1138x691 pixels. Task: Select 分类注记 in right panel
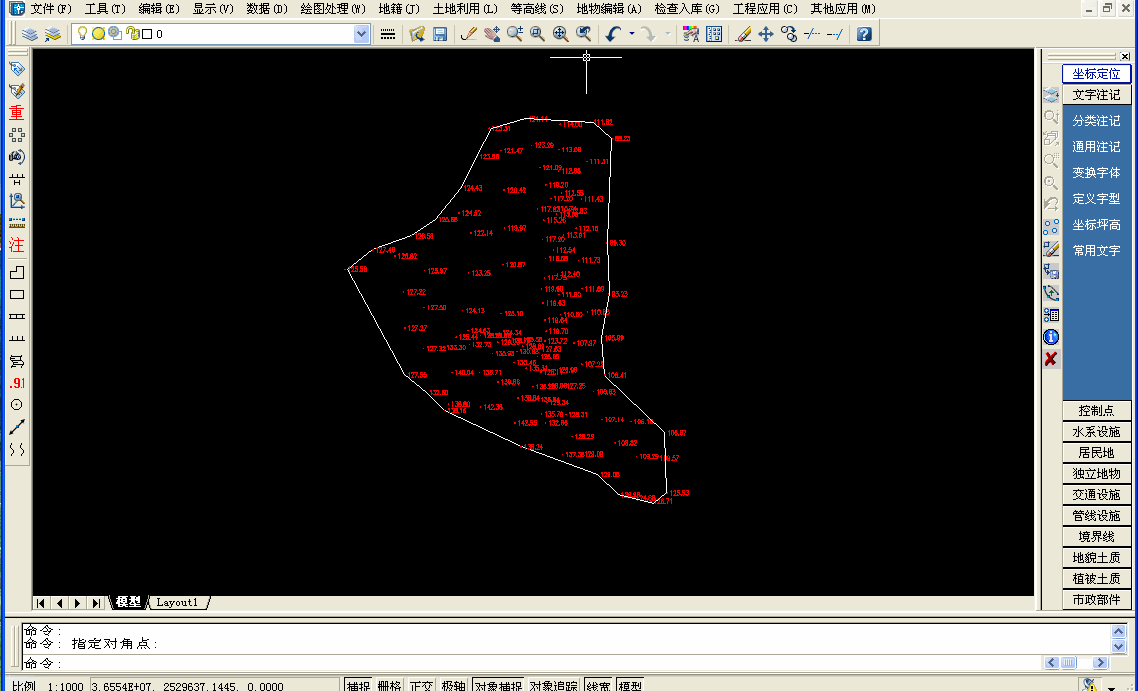click(1096, 120)
